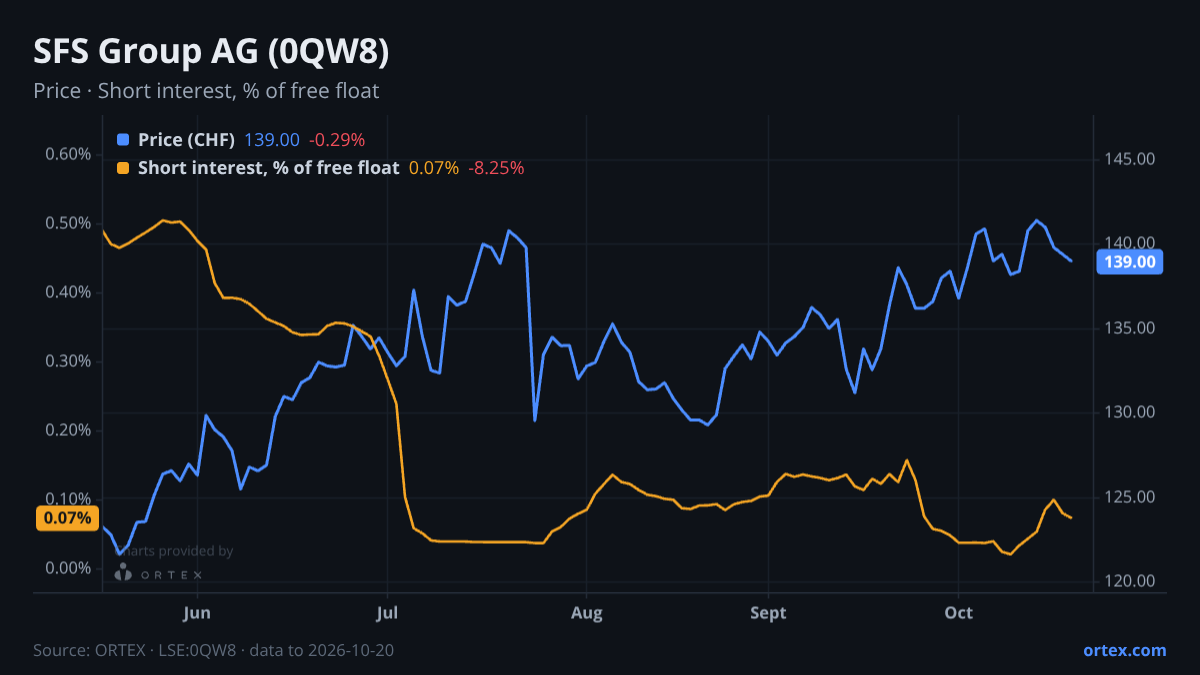Click the -8.25% short interest change value

tap(496, 168)
